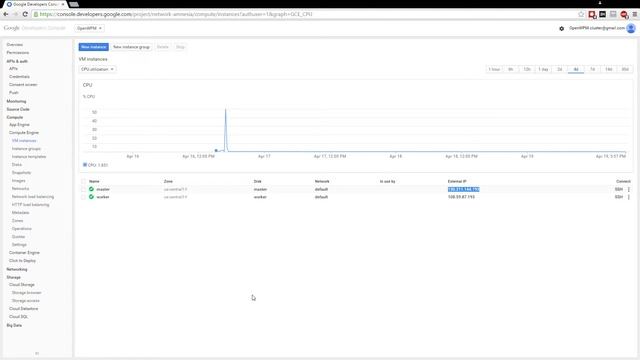Open the black square extension icon
The width and height of the screenshot is (640, 360).
602,14
